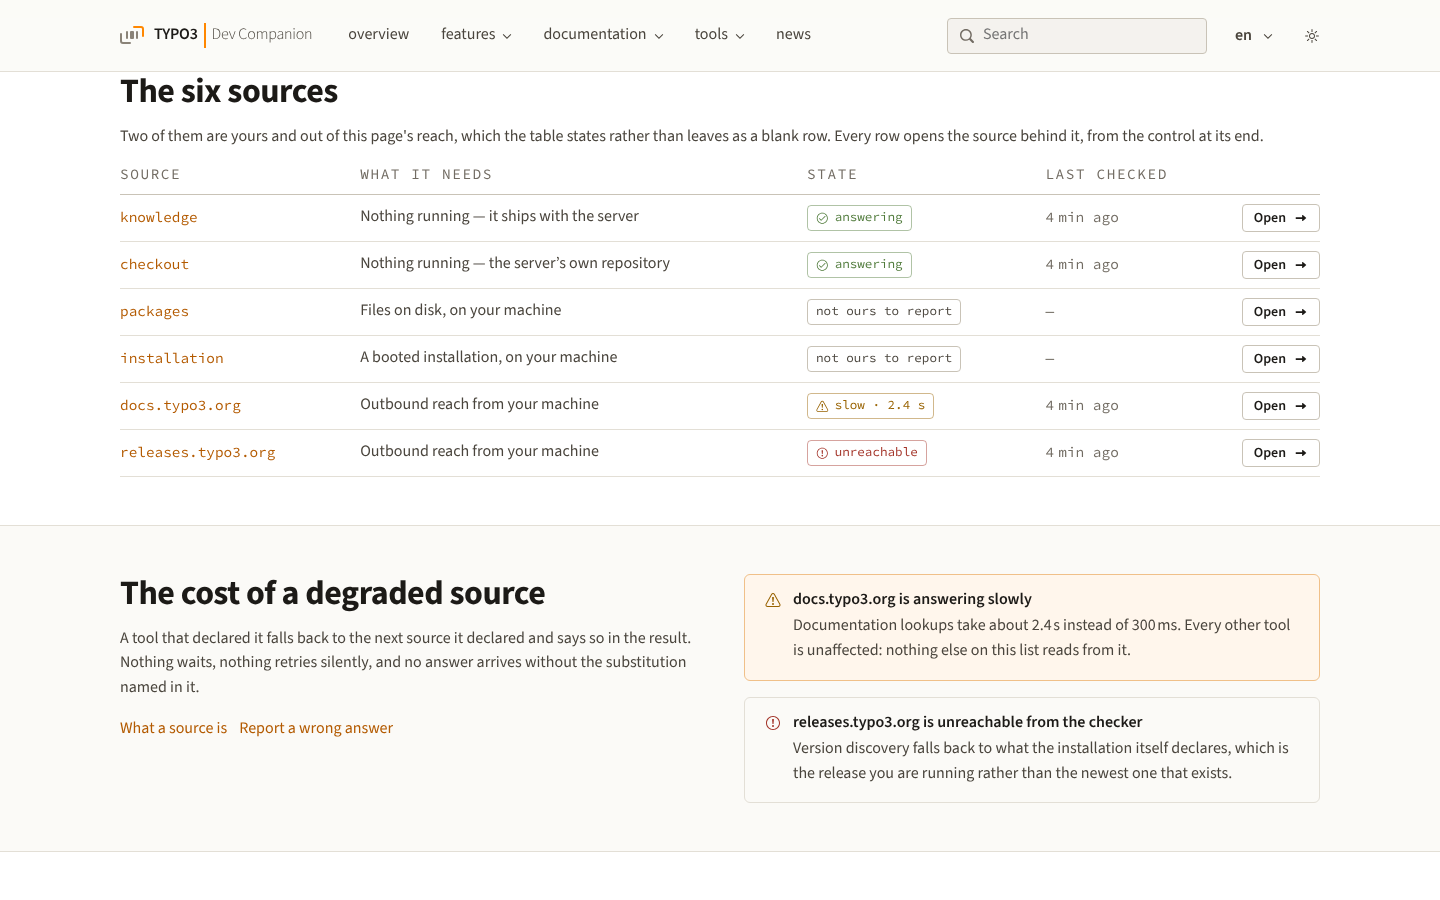Open the news page
Image resolution: width=1440 pixels, height=900 pixels.
pyautogui.click(x=793, y=35)
